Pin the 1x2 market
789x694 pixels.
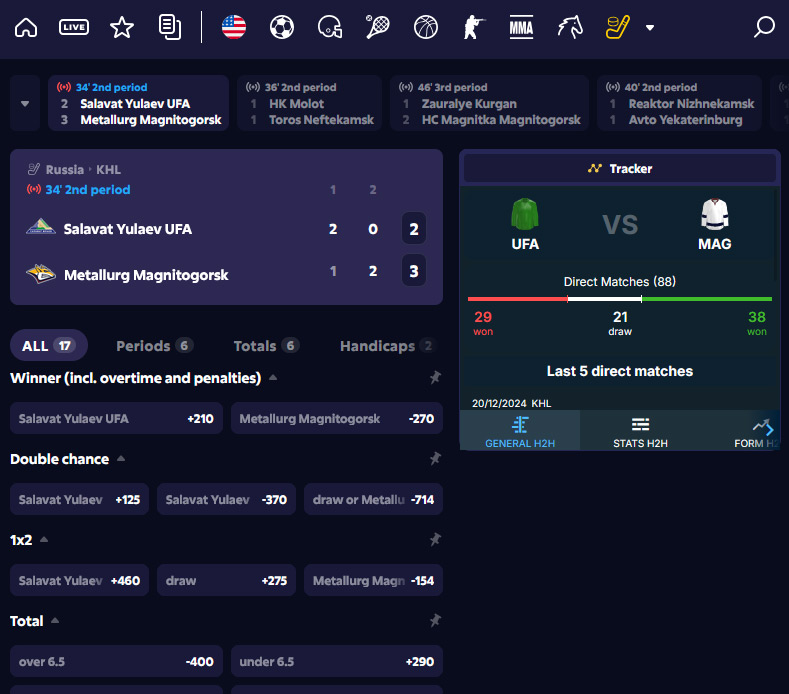pos(435,539)
